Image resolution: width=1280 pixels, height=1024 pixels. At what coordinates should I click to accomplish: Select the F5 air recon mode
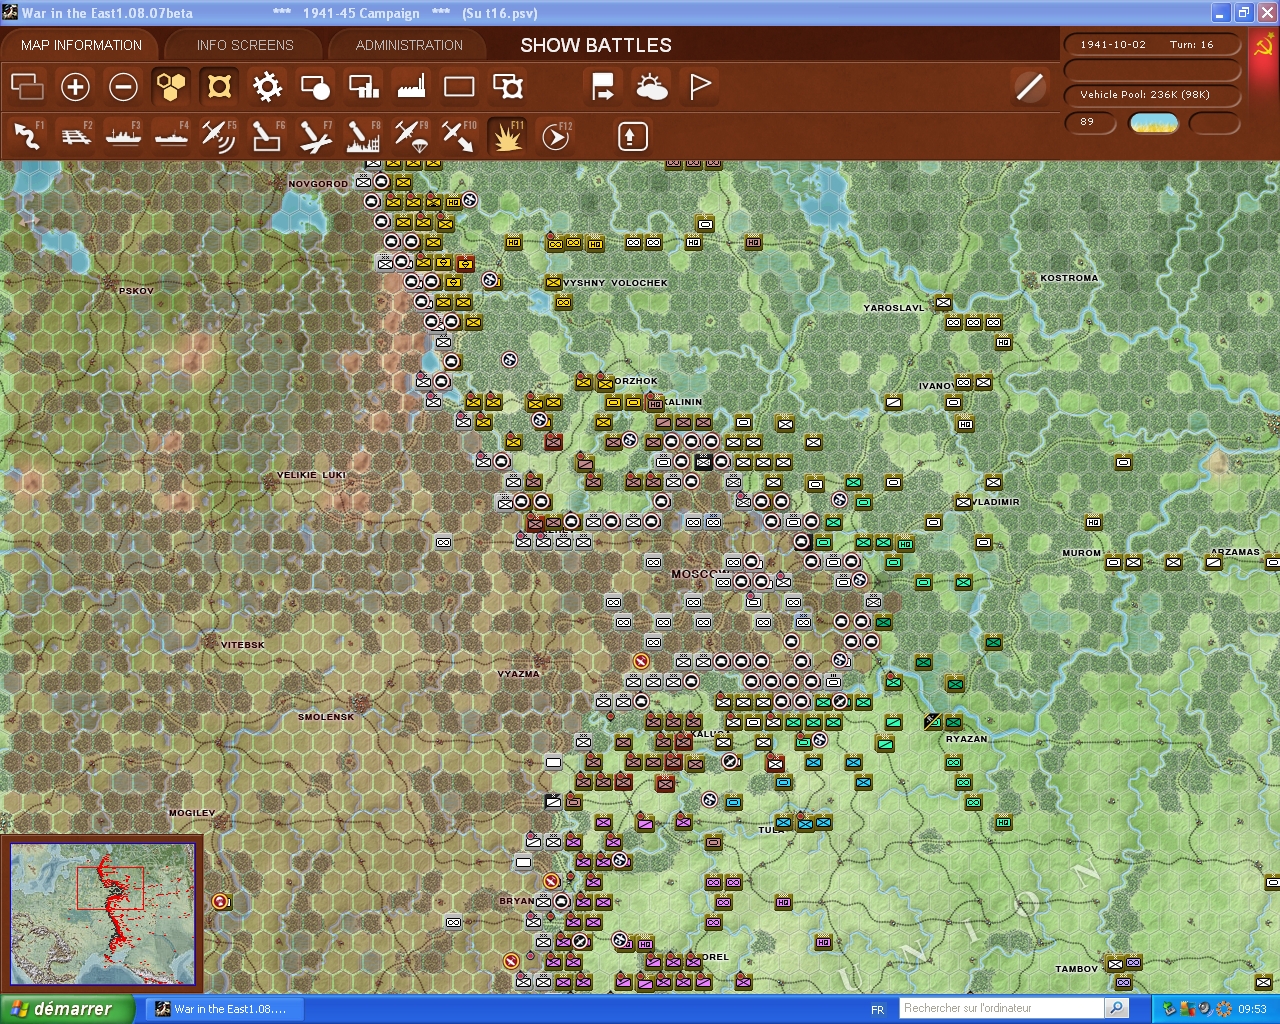tap(219, 136)
